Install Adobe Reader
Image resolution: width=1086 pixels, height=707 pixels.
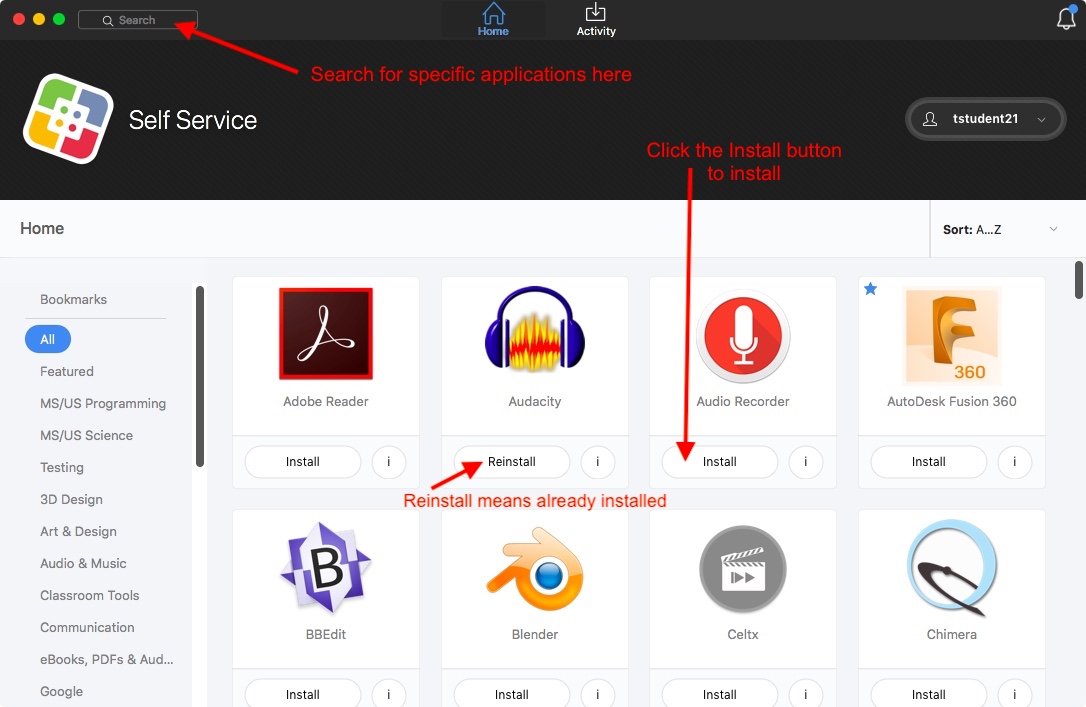(303, 462)
